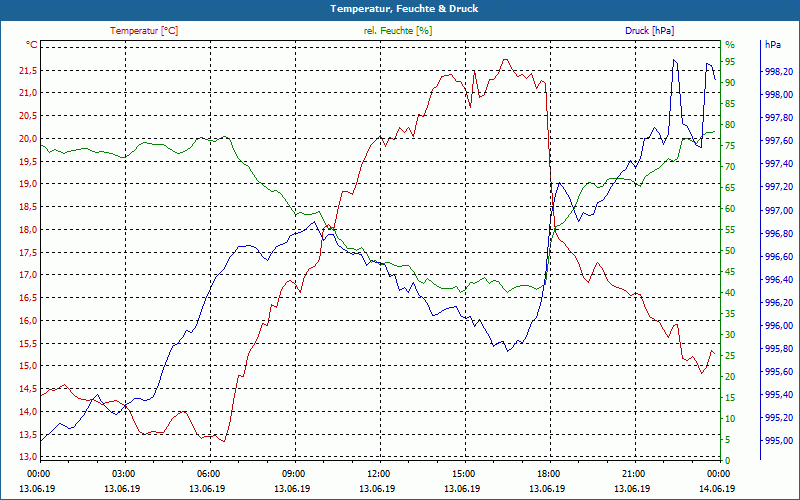
Task: Click the '95' humidity axis value
Action: click(730, 62)
